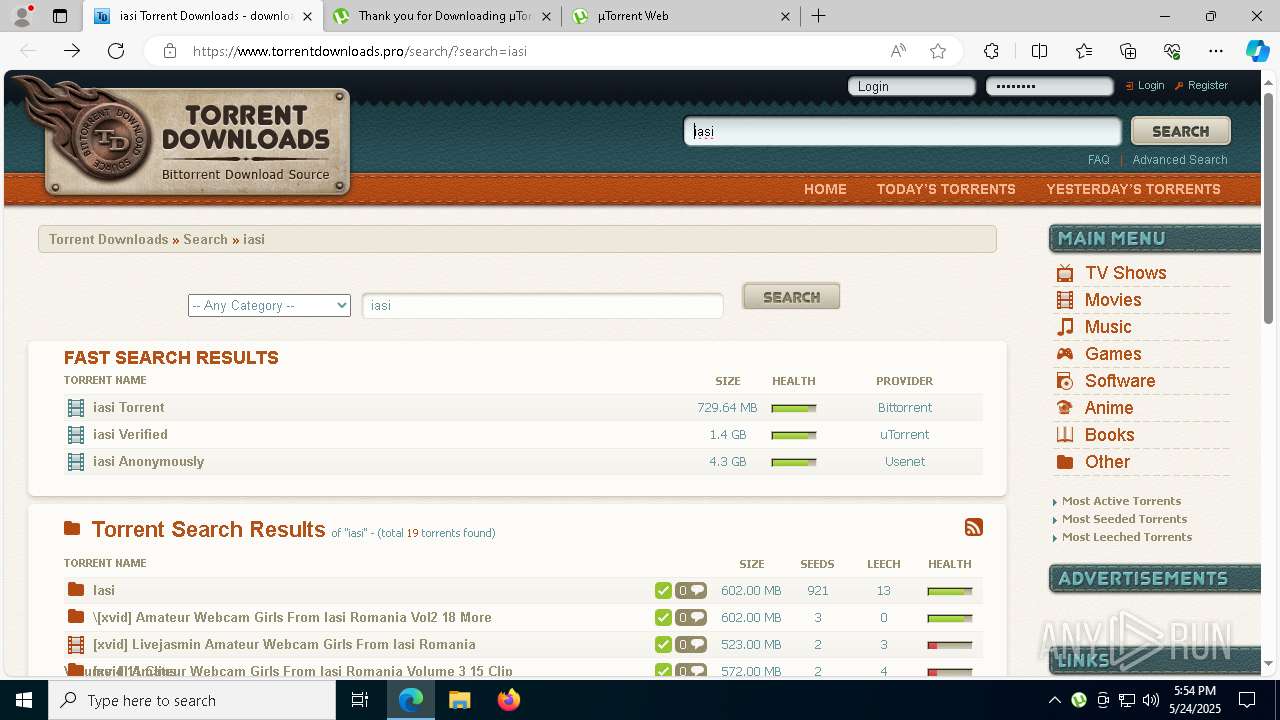The height and width of the screenshot is (720, 1280).
Task: Open the Books category link
Action: point(1110,435)
